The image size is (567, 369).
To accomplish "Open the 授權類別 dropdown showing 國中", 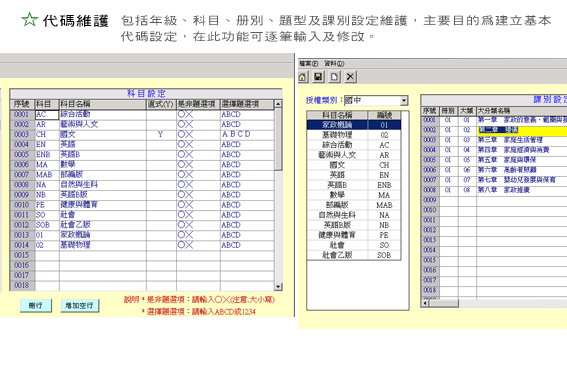I will pyautogui.click(x=404, y=100).
